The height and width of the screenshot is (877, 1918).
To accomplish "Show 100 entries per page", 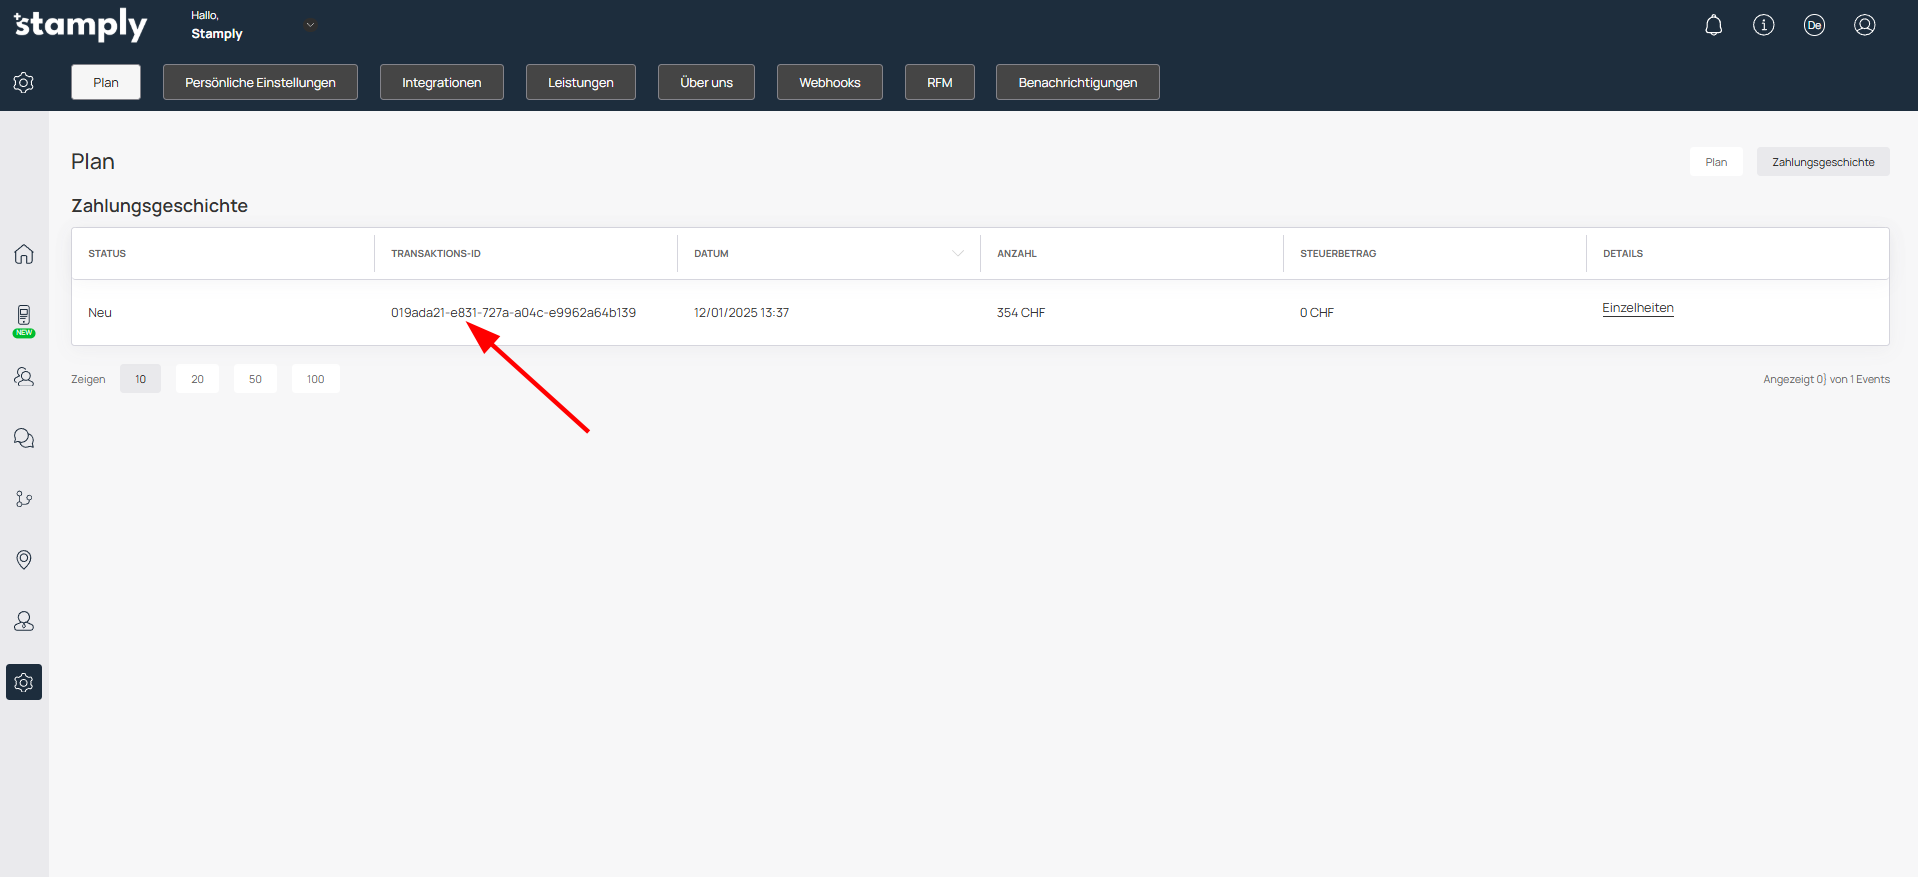I will coord(315,379).
